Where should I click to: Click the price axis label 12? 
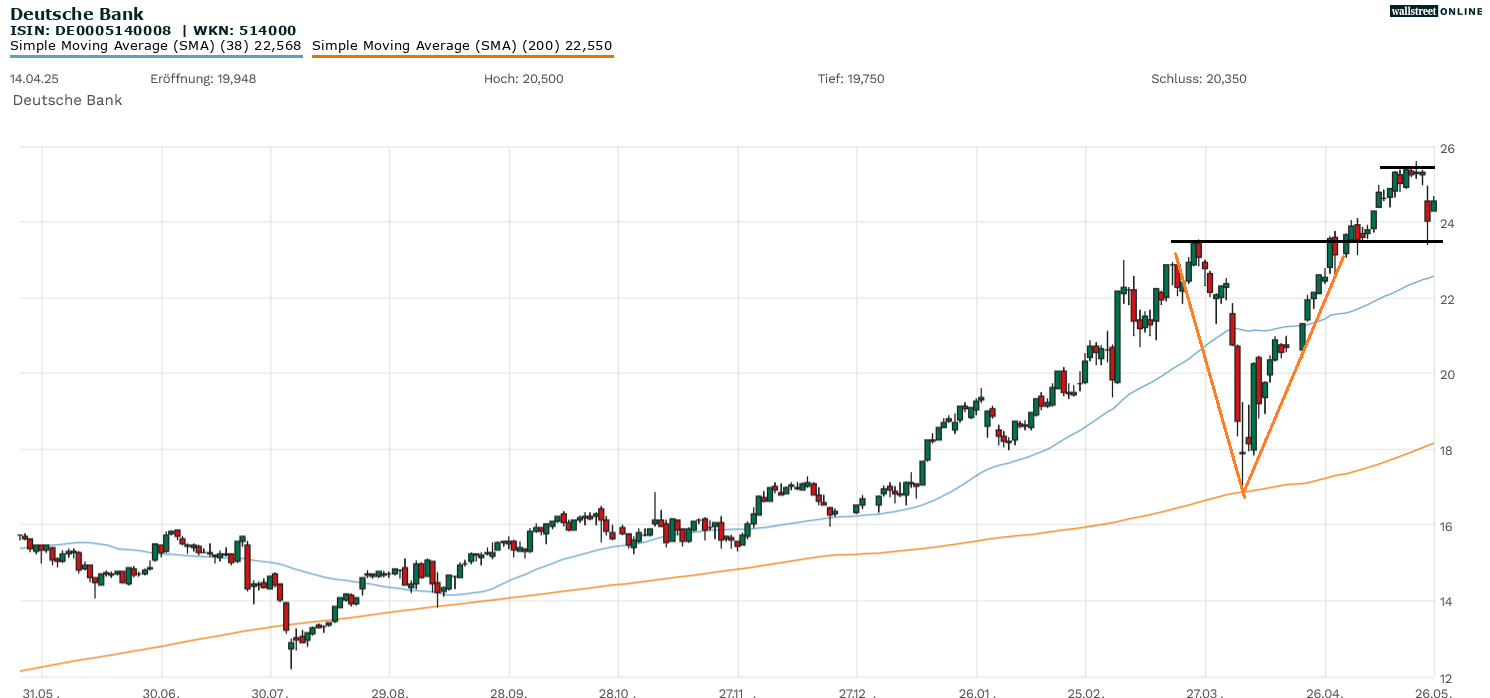tap(1447, 677)
